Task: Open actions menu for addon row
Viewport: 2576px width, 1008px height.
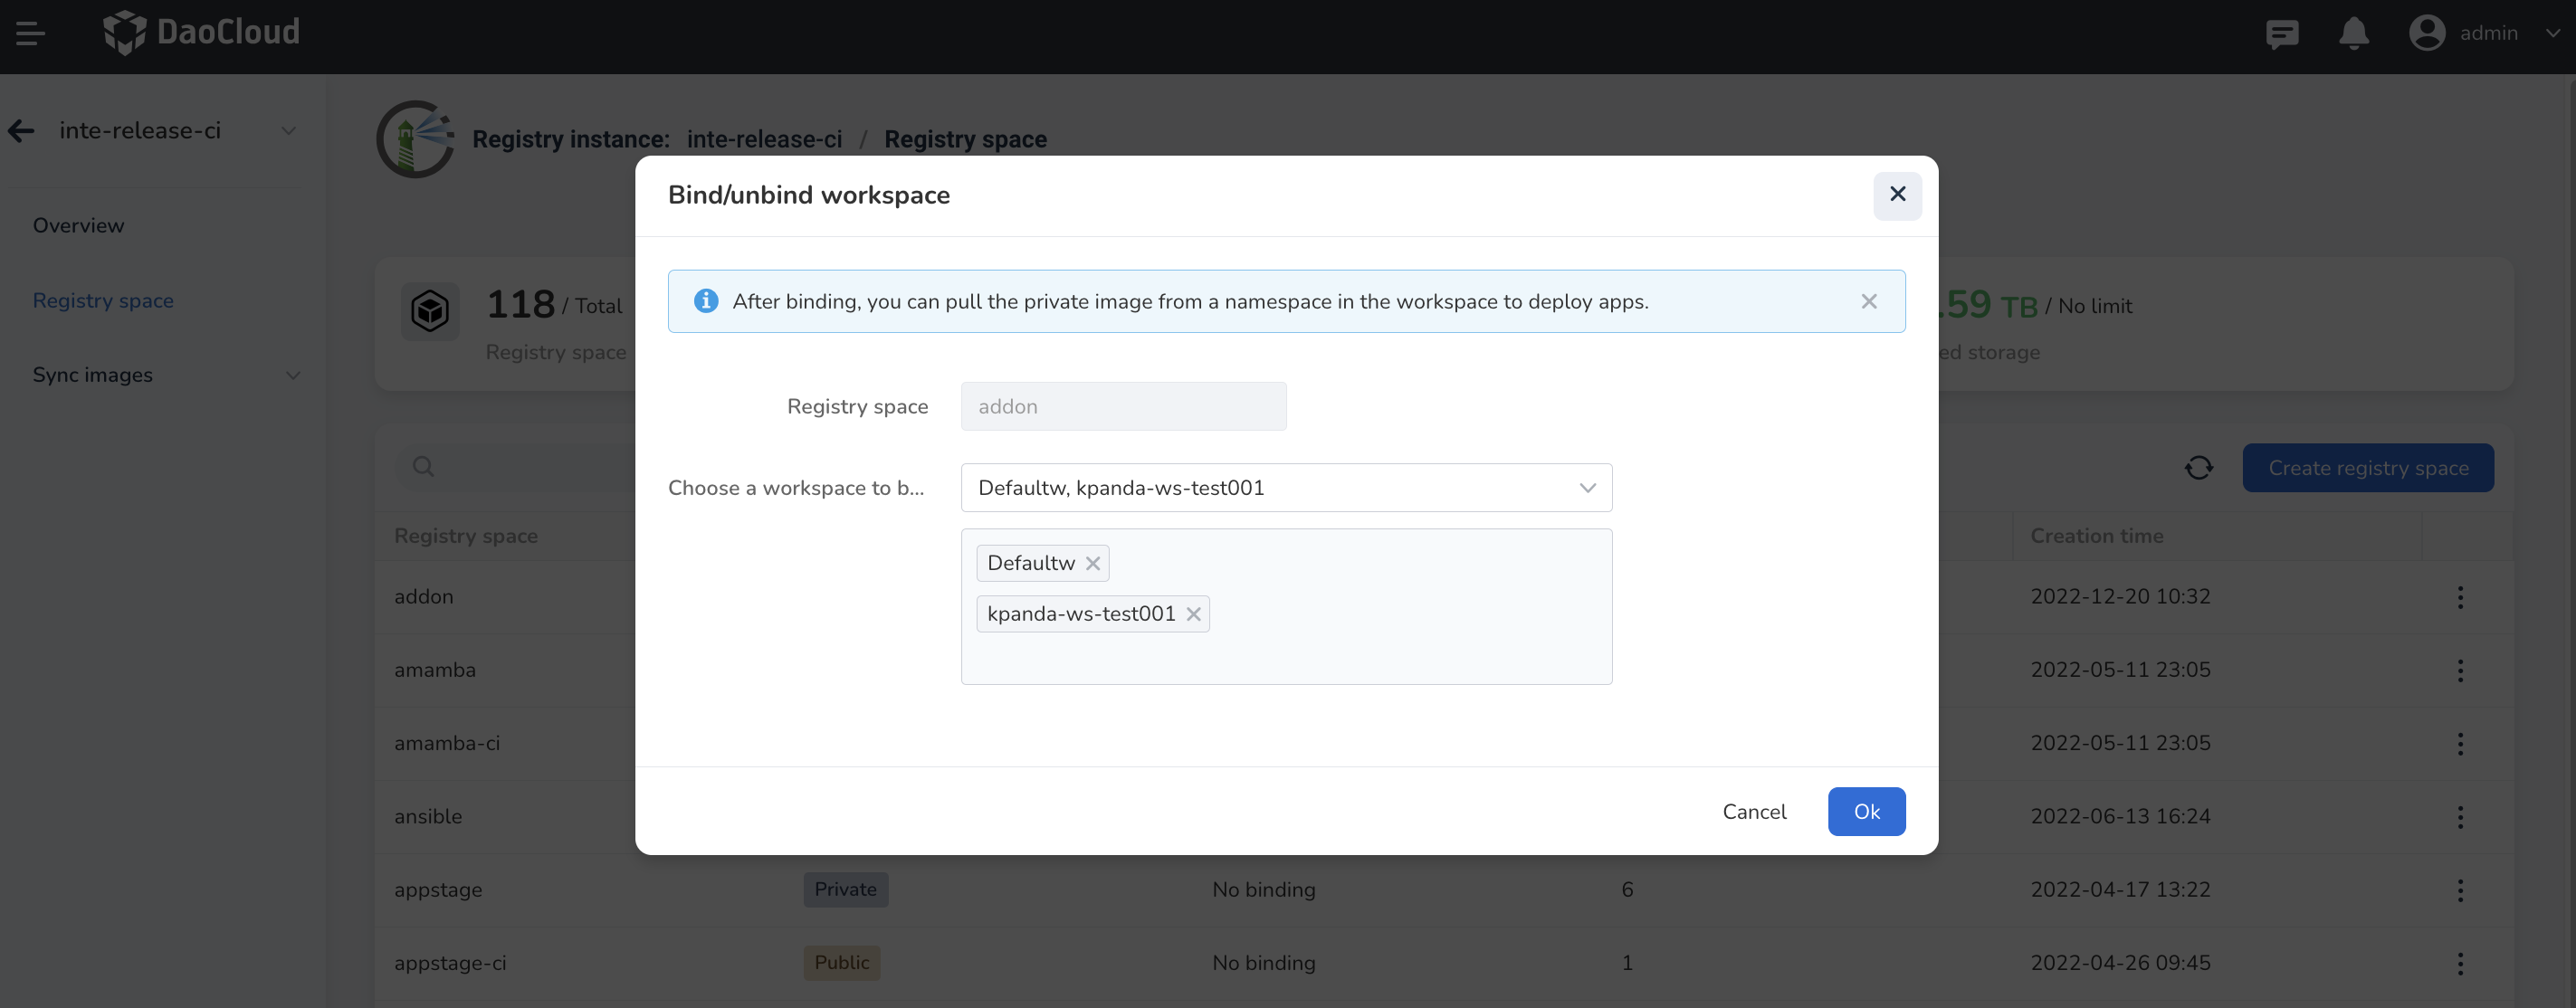Action: click(2460, 597)
